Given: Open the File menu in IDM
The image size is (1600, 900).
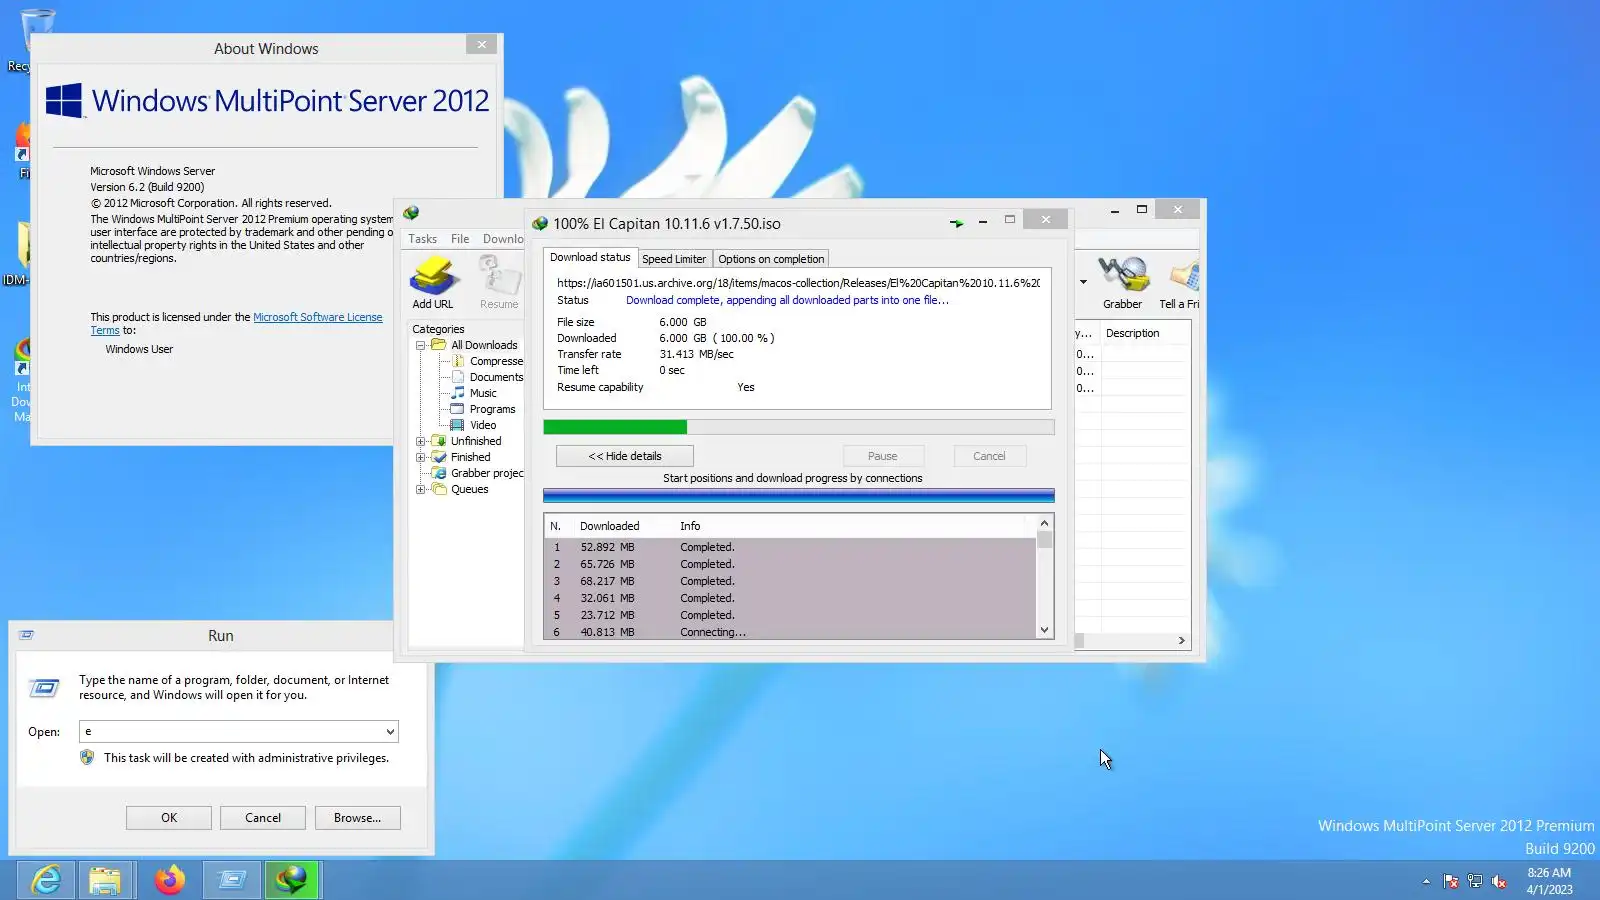Looking at the screenshot, I should click(460, 239).
